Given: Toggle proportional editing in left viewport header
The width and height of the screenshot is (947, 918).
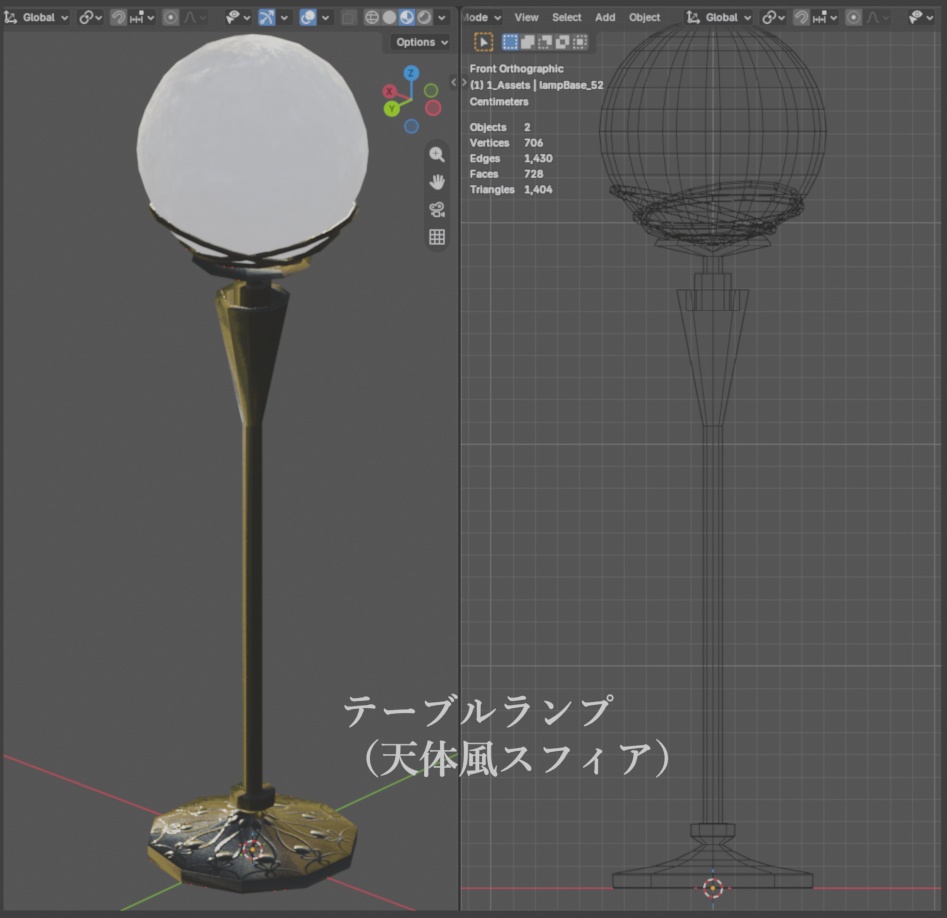Looking at the screenshot, I should (171, 18).
